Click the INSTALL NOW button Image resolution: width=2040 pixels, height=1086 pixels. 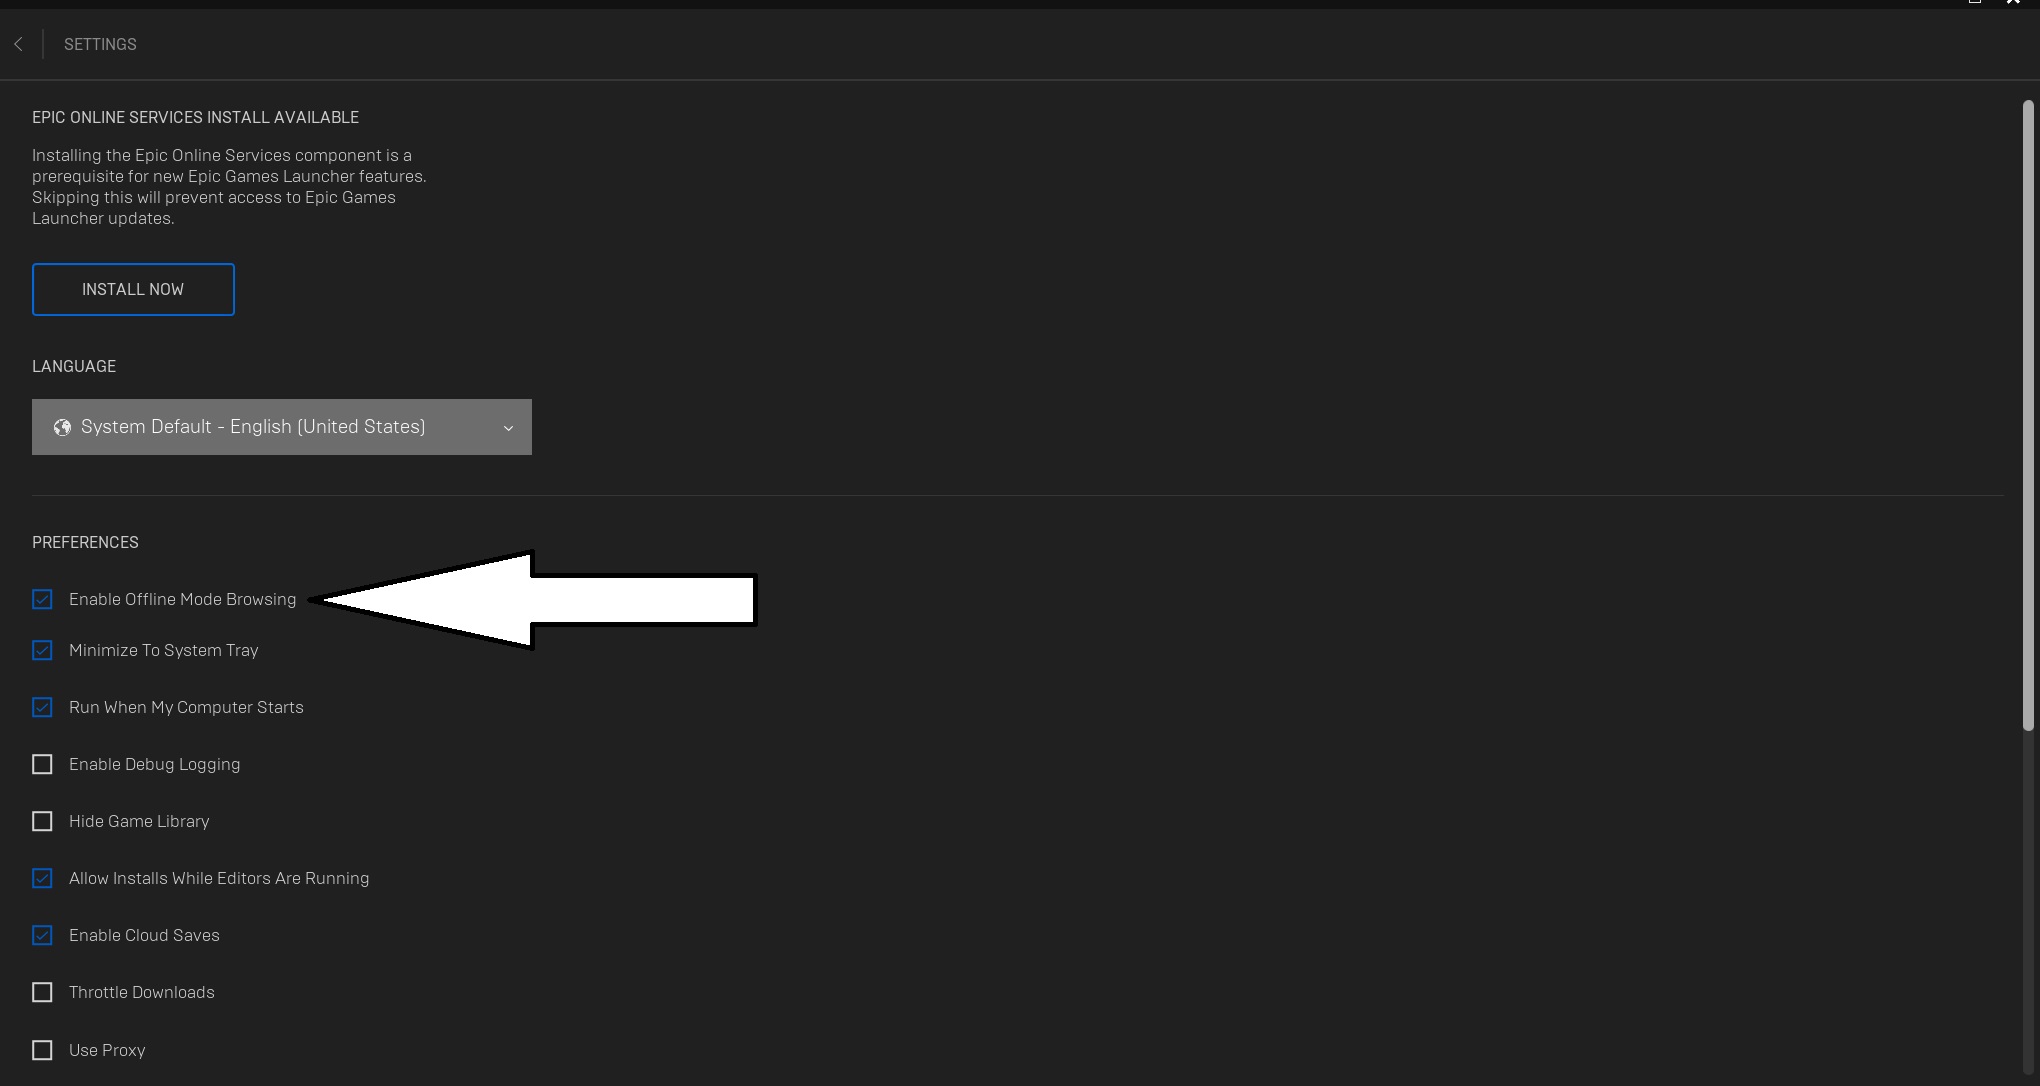coord(132,289)
